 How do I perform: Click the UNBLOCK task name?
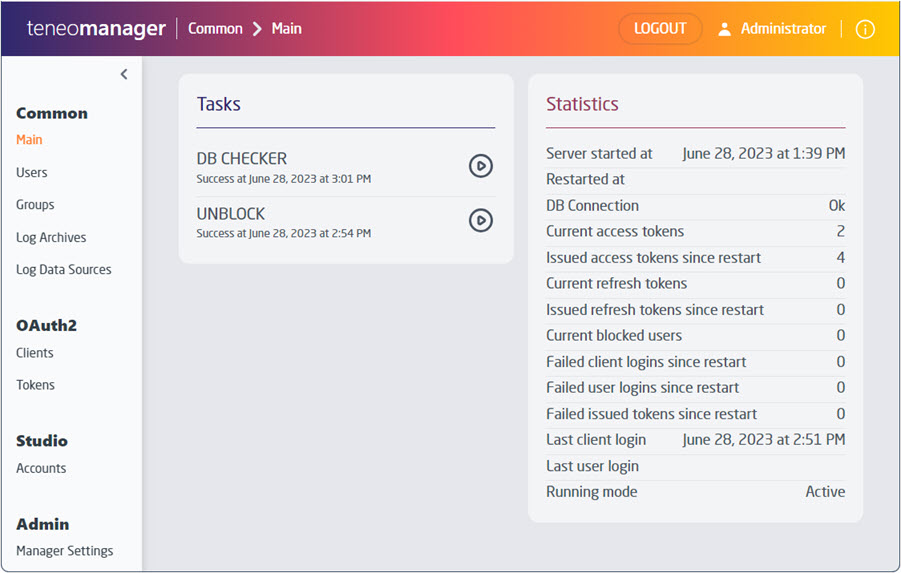click(230, 214)
